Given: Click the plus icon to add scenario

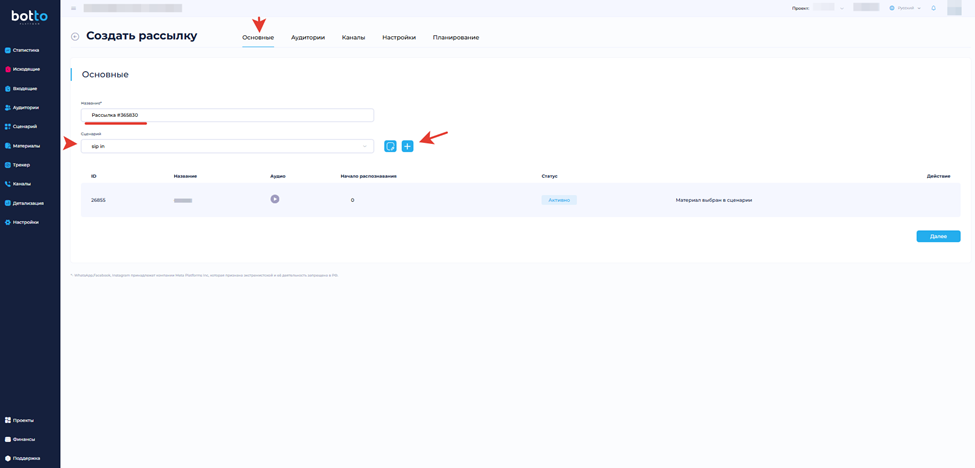Looking at the screenshot, I should (x=407, y=146).
